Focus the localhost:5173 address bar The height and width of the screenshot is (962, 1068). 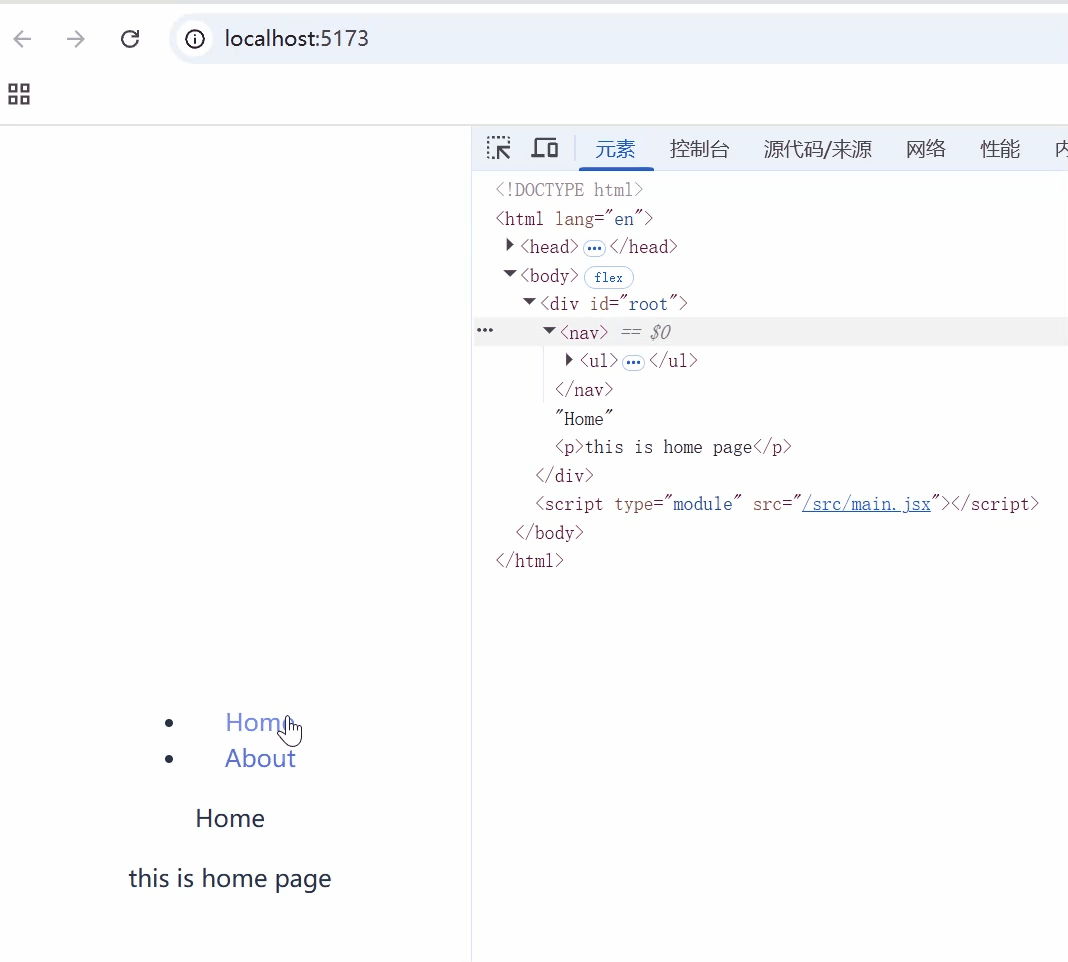617,39
